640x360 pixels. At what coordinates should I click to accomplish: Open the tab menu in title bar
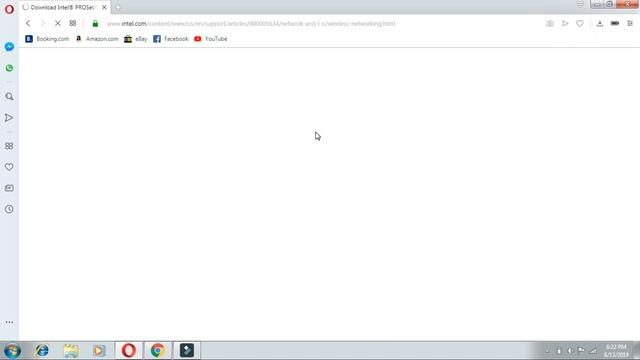point(580,4)
